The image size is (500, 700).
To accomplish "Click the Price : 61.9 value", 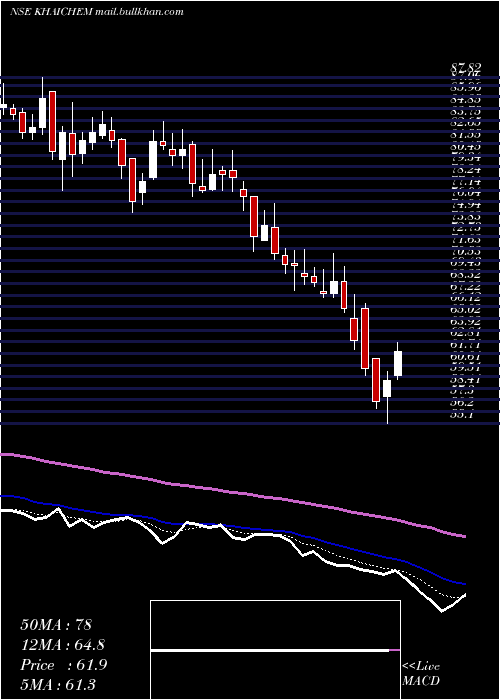I will [x=63, y=665].
